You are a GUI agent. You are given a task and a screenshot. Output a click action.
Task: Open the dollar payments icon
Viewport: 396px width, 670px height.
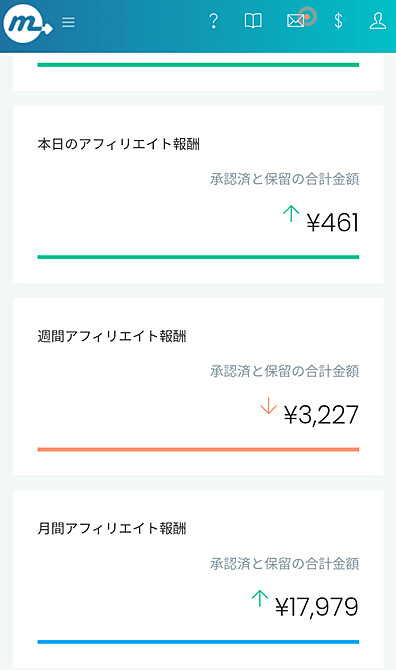coord(338,21)
